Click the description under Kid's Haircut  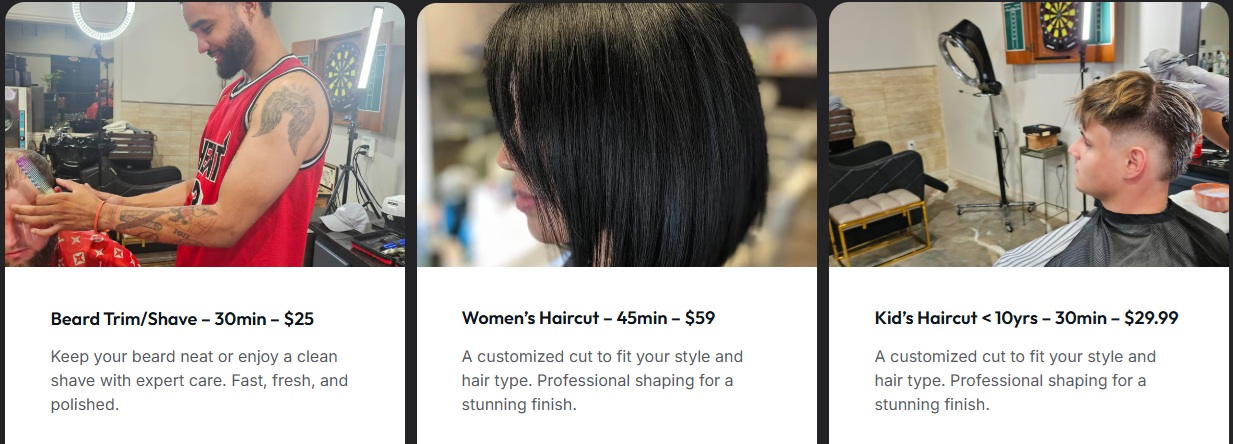coord(1015,381)
